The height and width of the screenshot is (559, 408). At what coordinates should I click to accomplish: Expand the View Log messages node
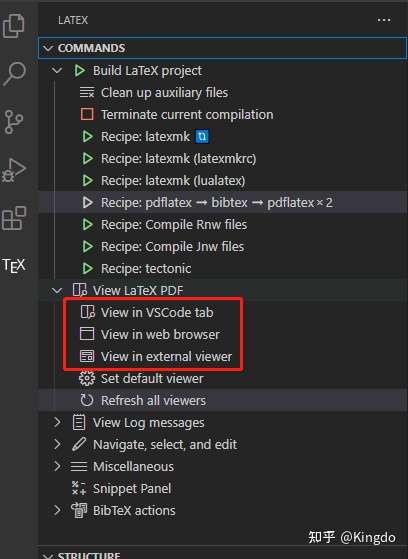point(57,422)
